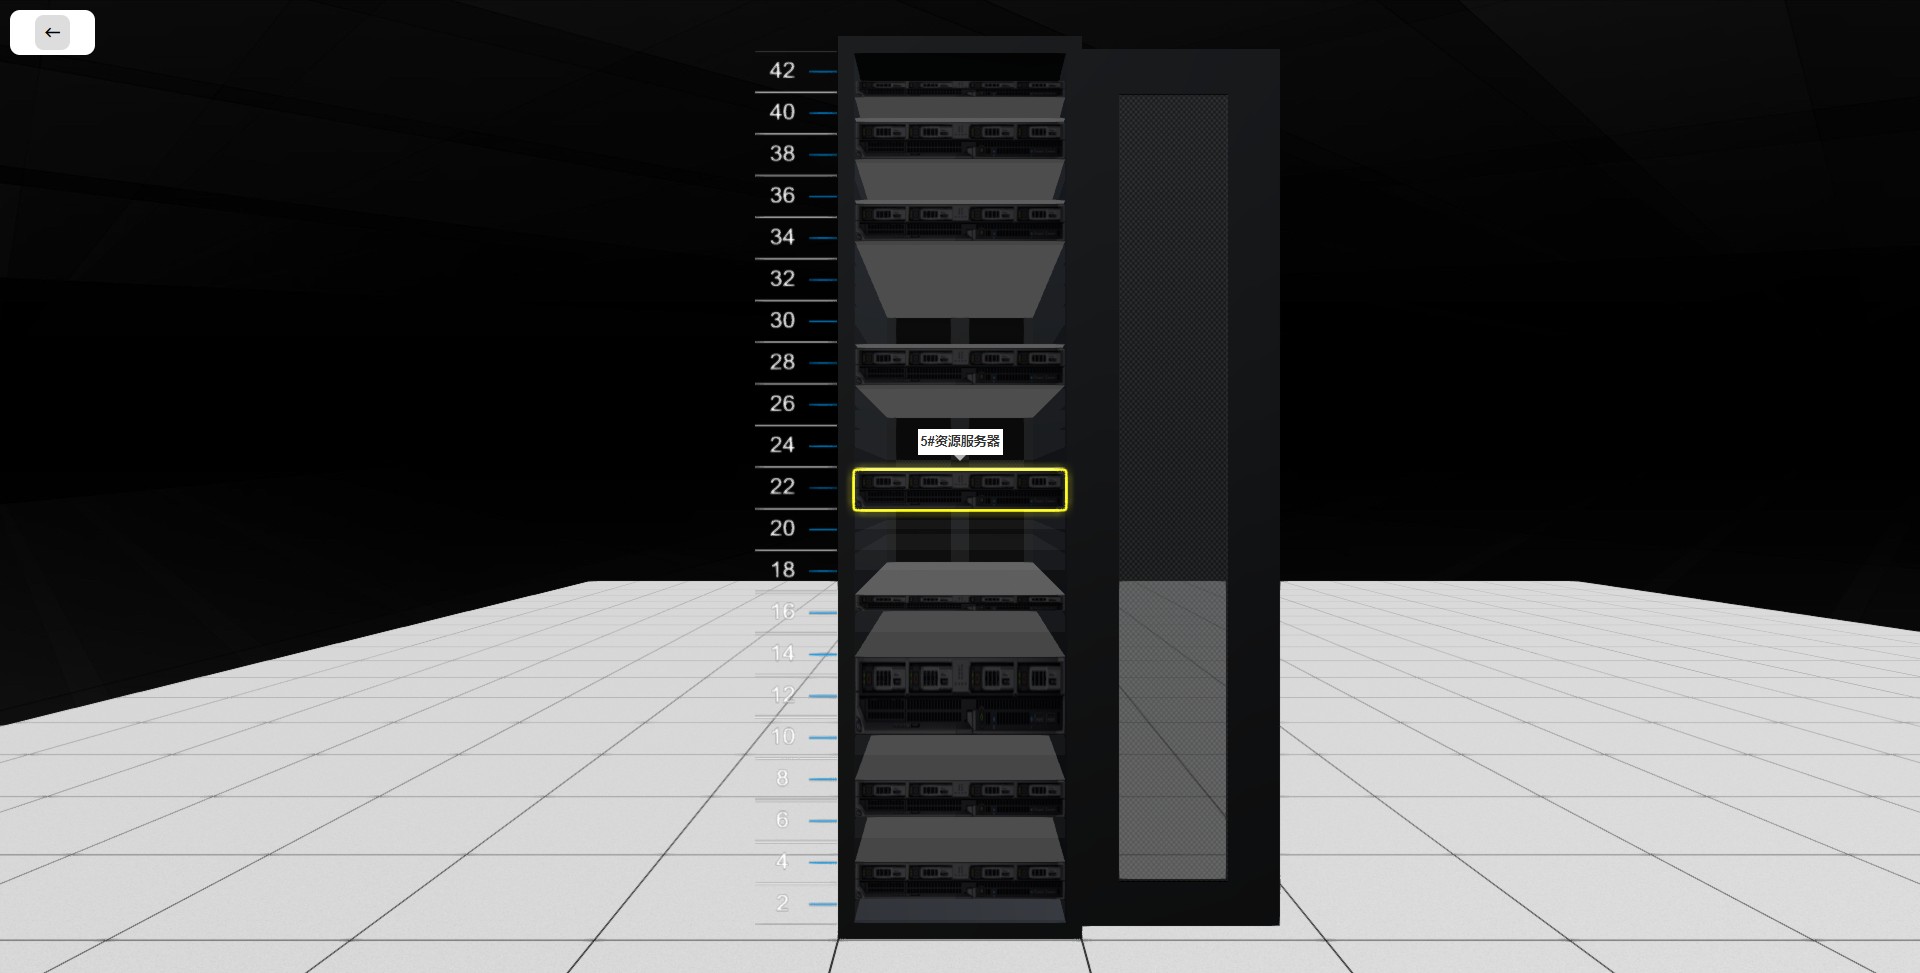Click rack unit label 20
Viewport: 1920px width, 973px height.
[782, 528]
